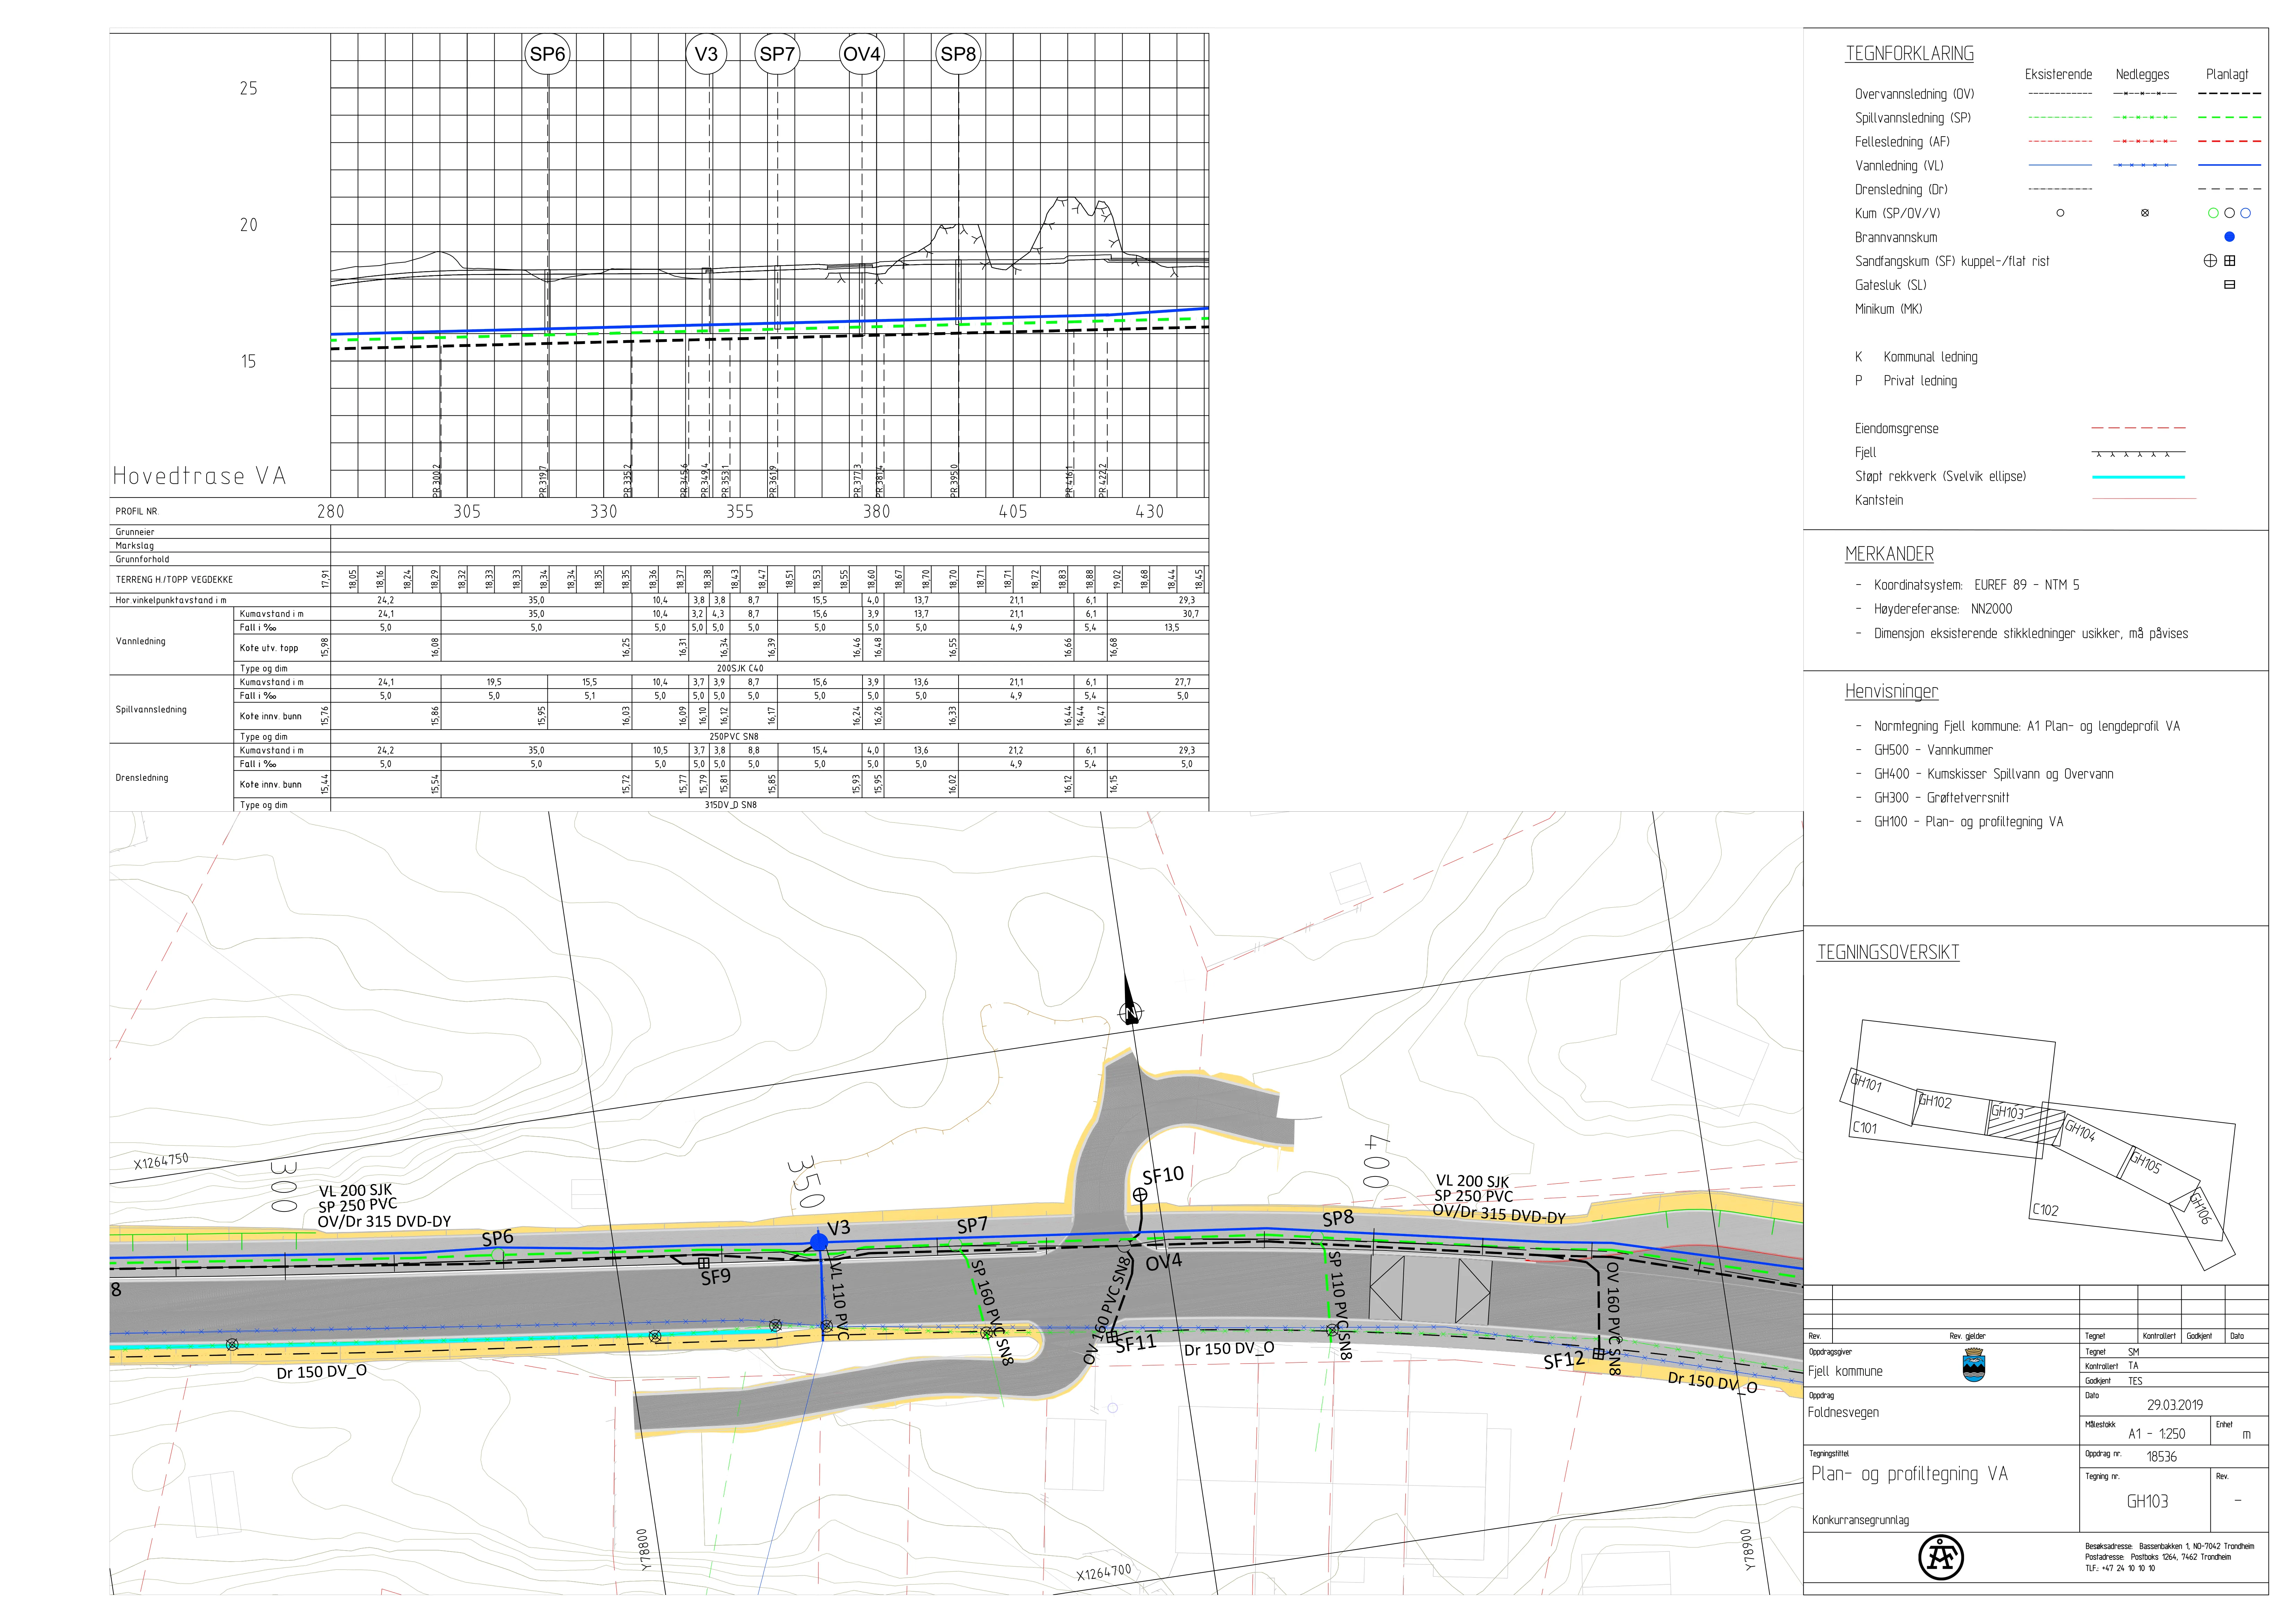This screenshot has height=1622, width=2296.
Task: Click the '315DV_D SN8' pipe type cell
Action: pyautogui.click(x=731, y=805)
